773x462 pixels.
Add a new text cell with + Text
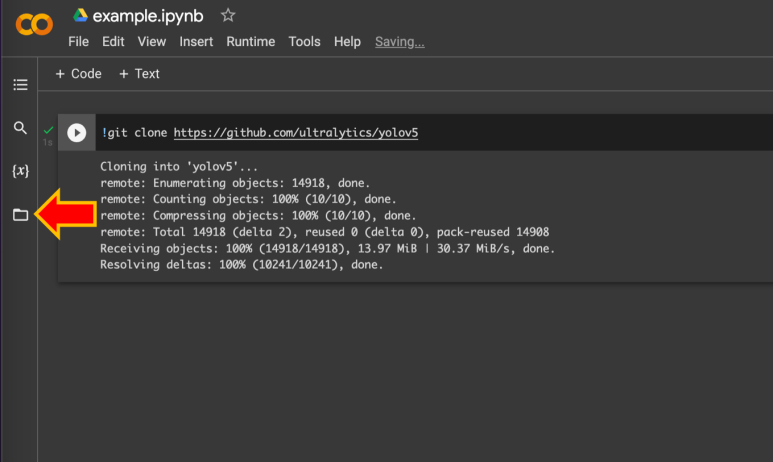(x=139, y=74)
